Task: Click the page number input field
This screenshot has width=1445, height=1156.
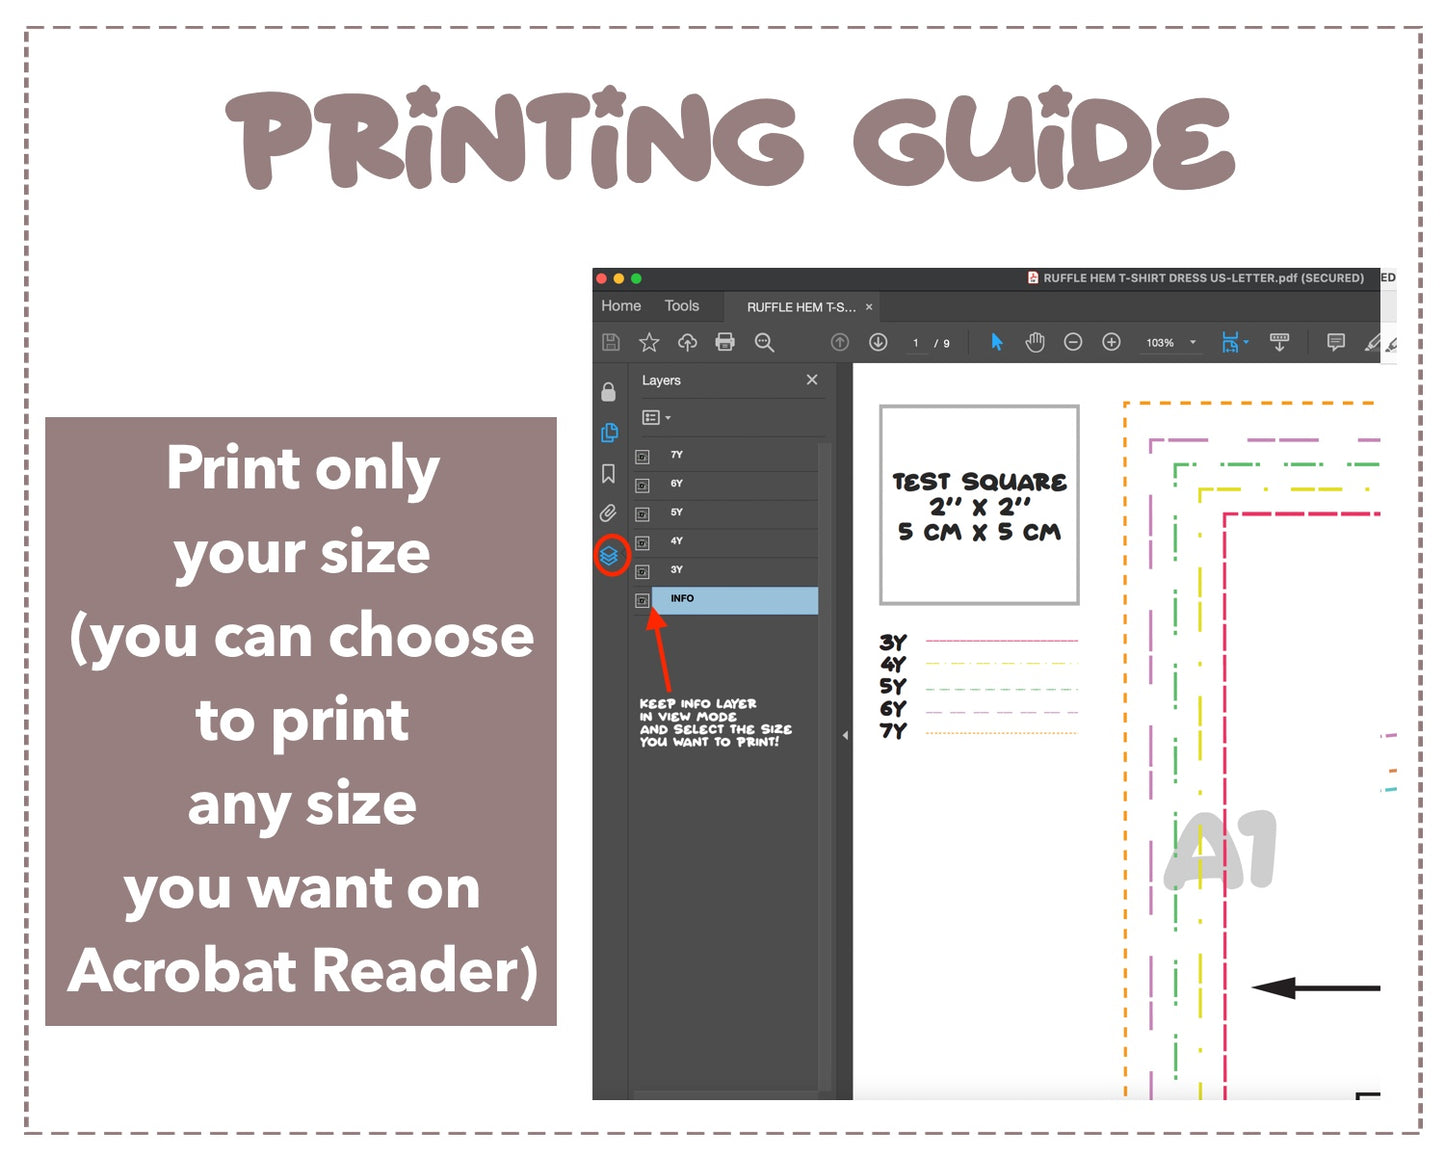Action: click(x=915, y=343)
